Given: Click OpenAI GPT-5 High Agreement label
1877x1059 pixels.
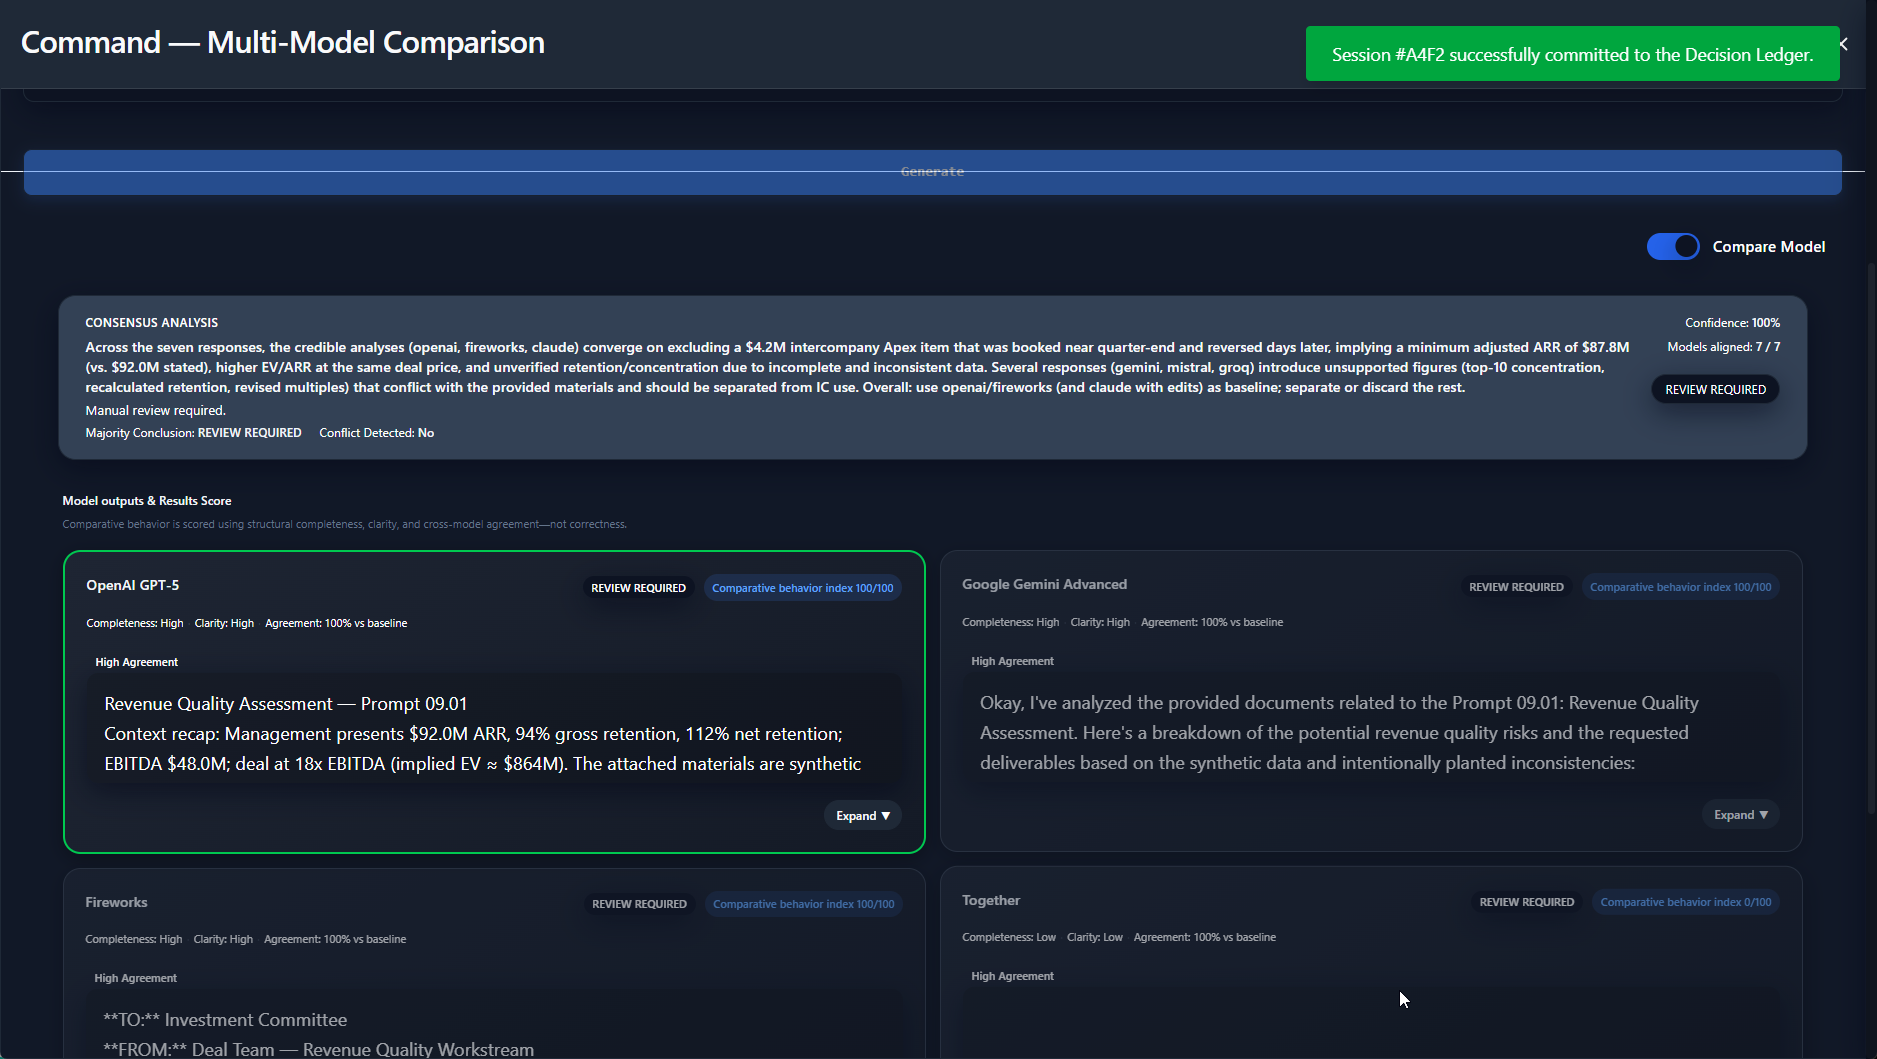Looking at the screenshot, I should [x=136, y=662].
